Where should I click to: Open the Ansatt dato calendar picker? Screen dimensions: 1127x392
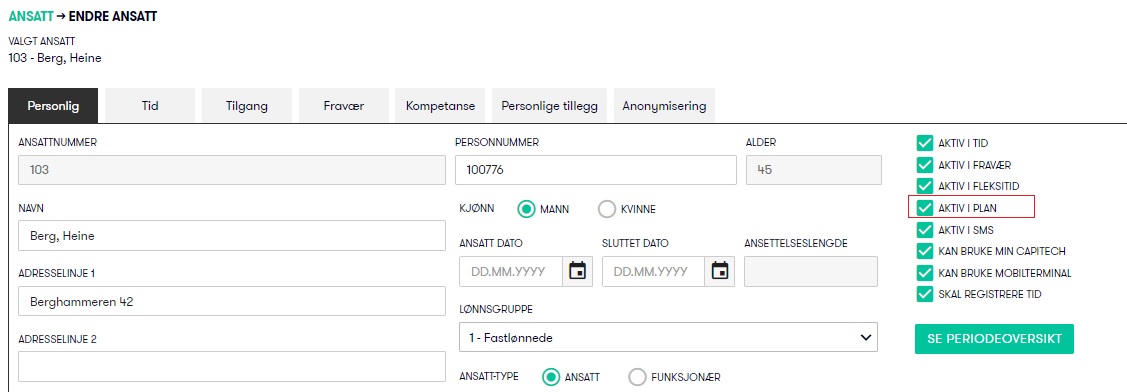point(577,271)
